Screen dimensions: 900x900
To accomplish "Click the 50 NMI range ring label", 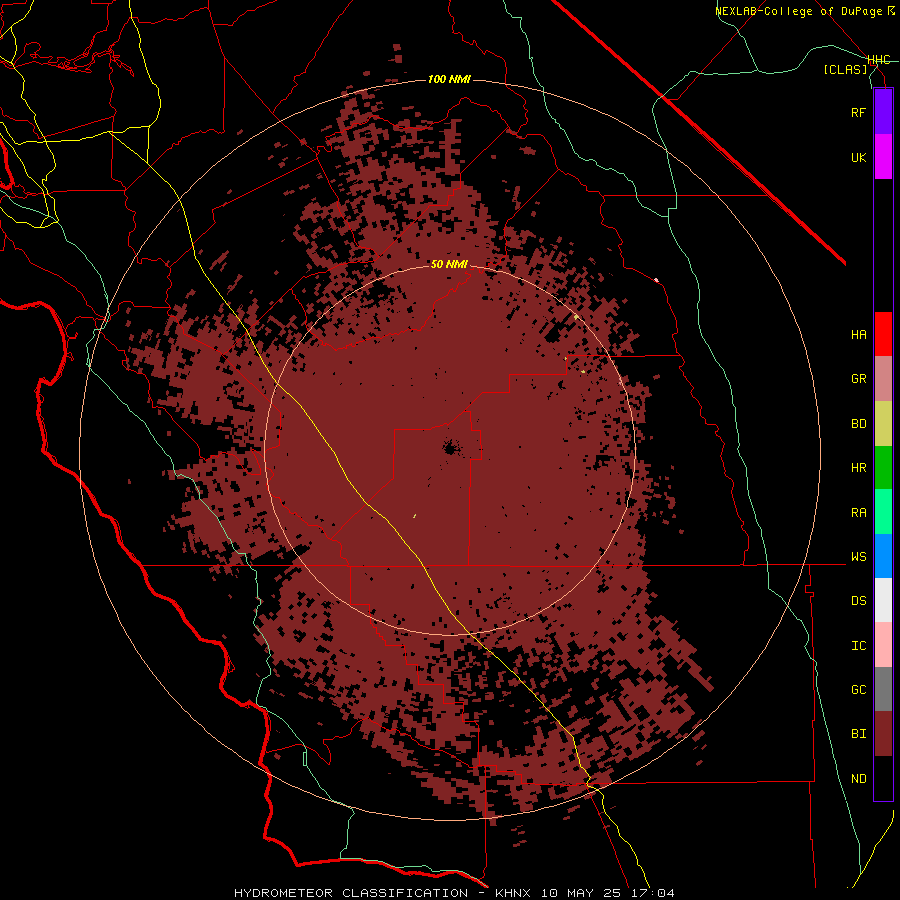I will click(x=449, y=264).
